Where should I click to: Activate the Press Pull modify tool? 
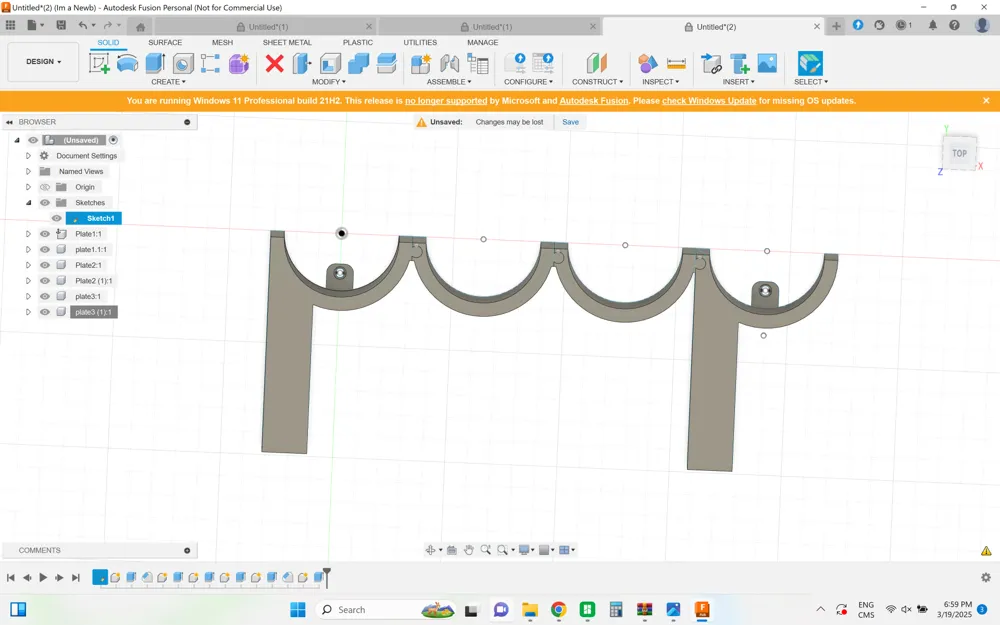click(x=300, y=62)
